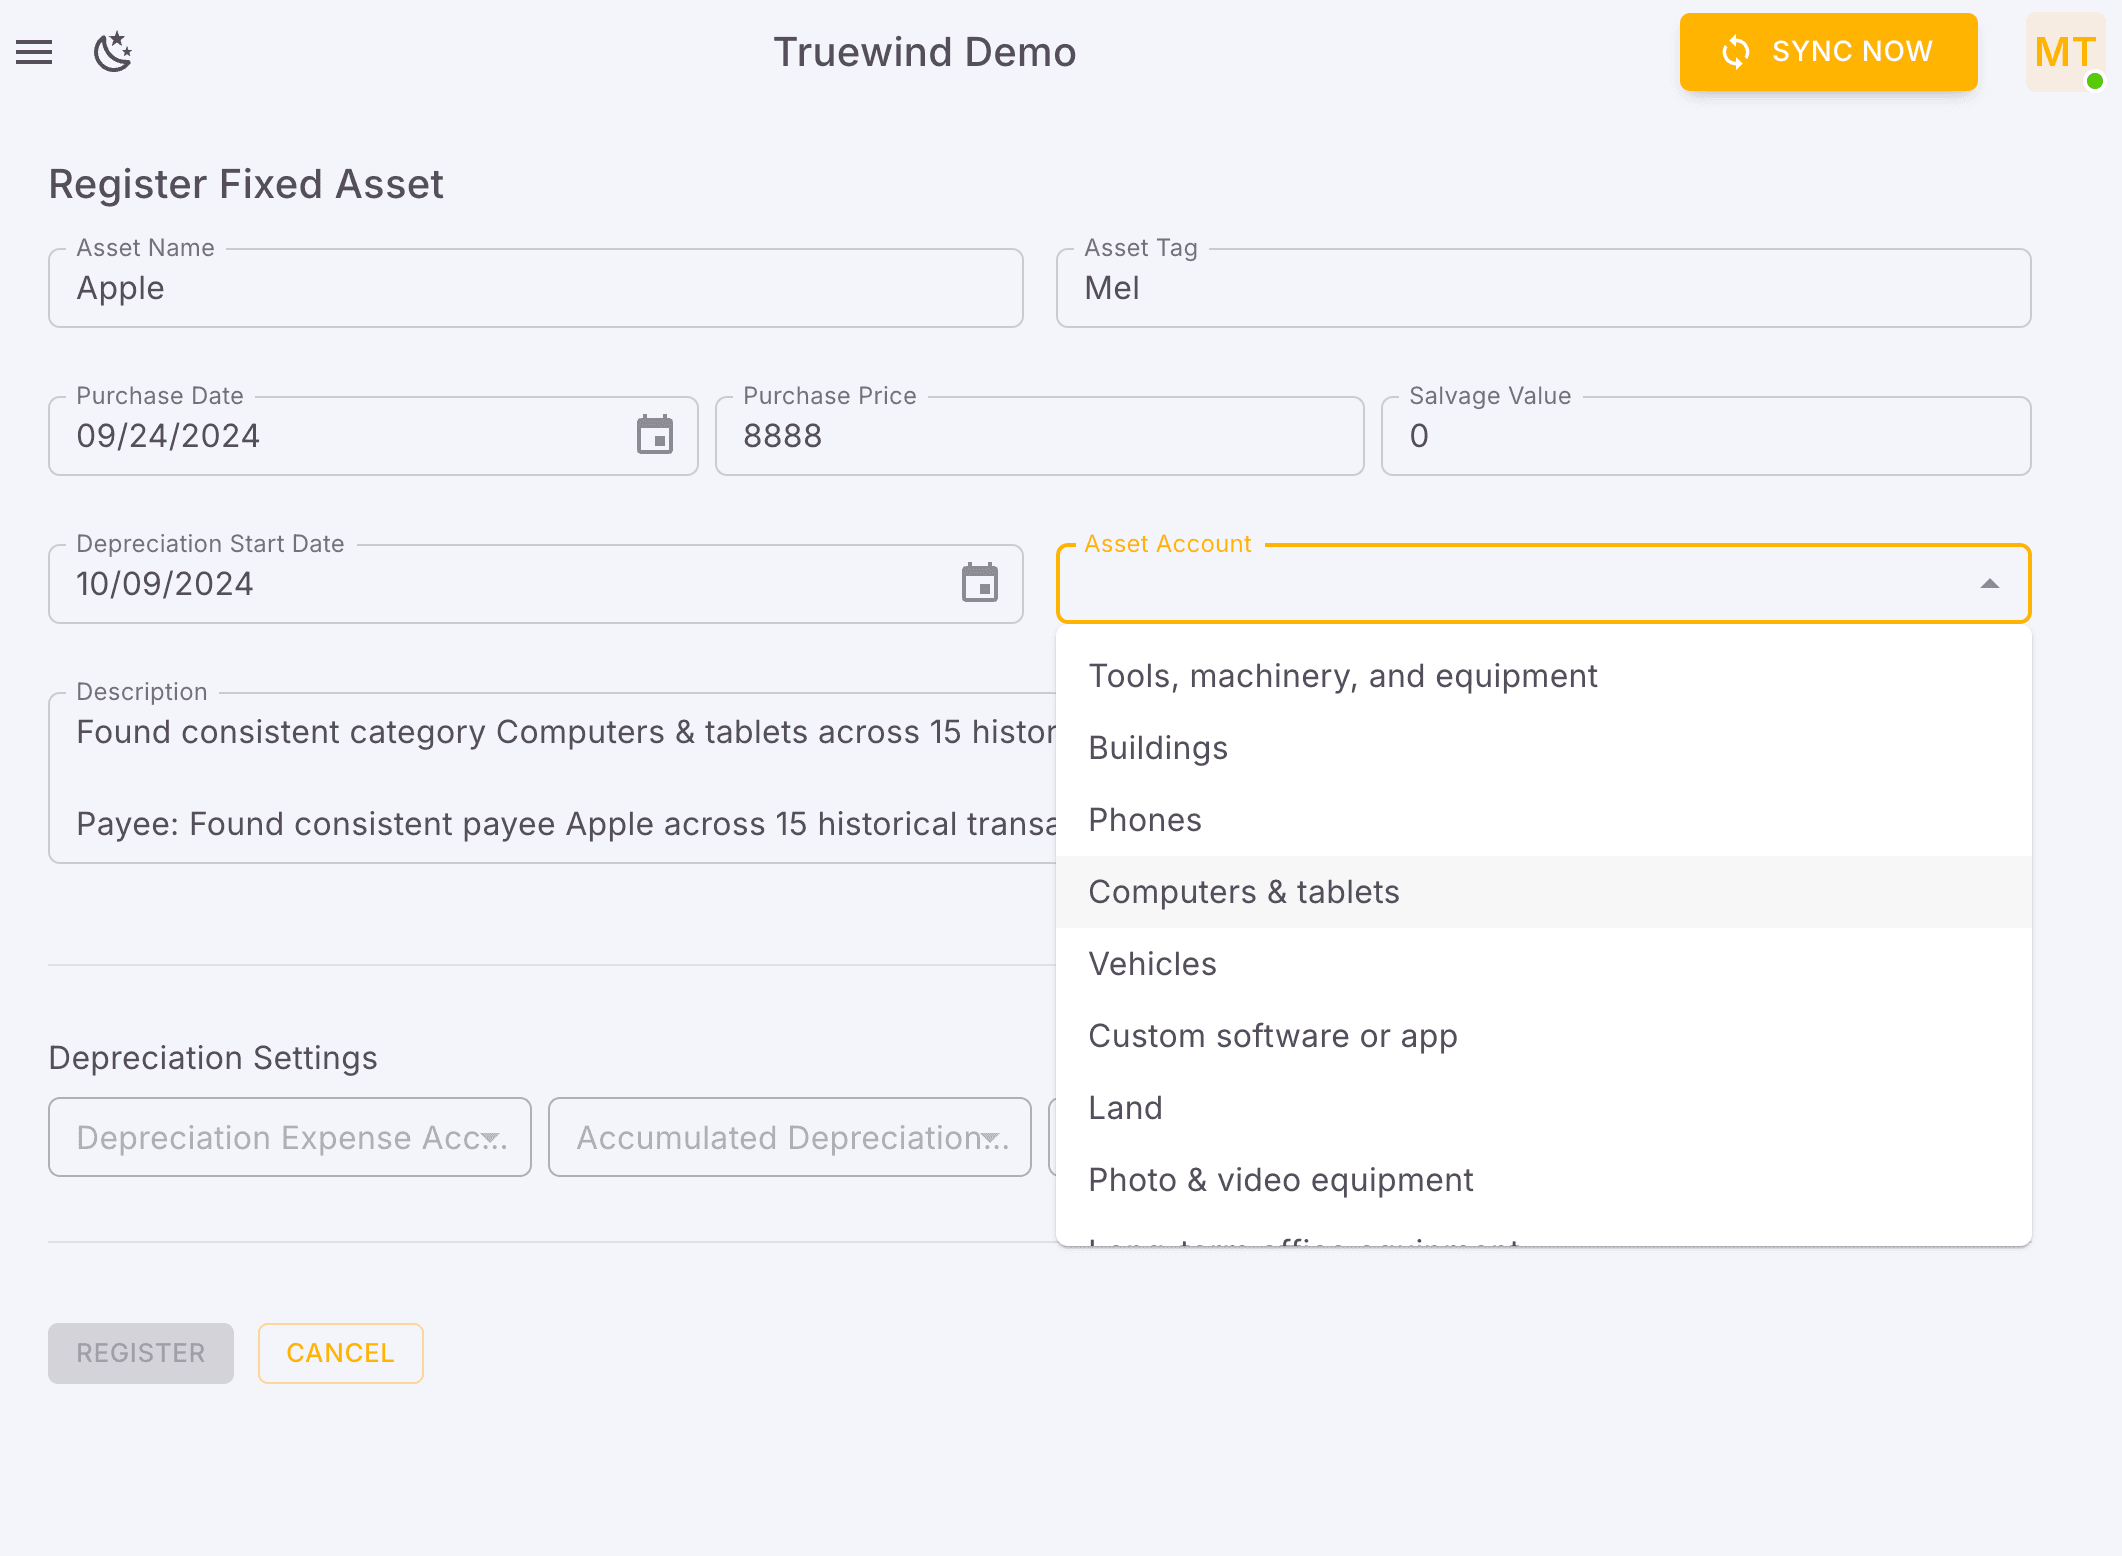
Task: Open the Purchase Date calendar picker
Action: [655, 435]
